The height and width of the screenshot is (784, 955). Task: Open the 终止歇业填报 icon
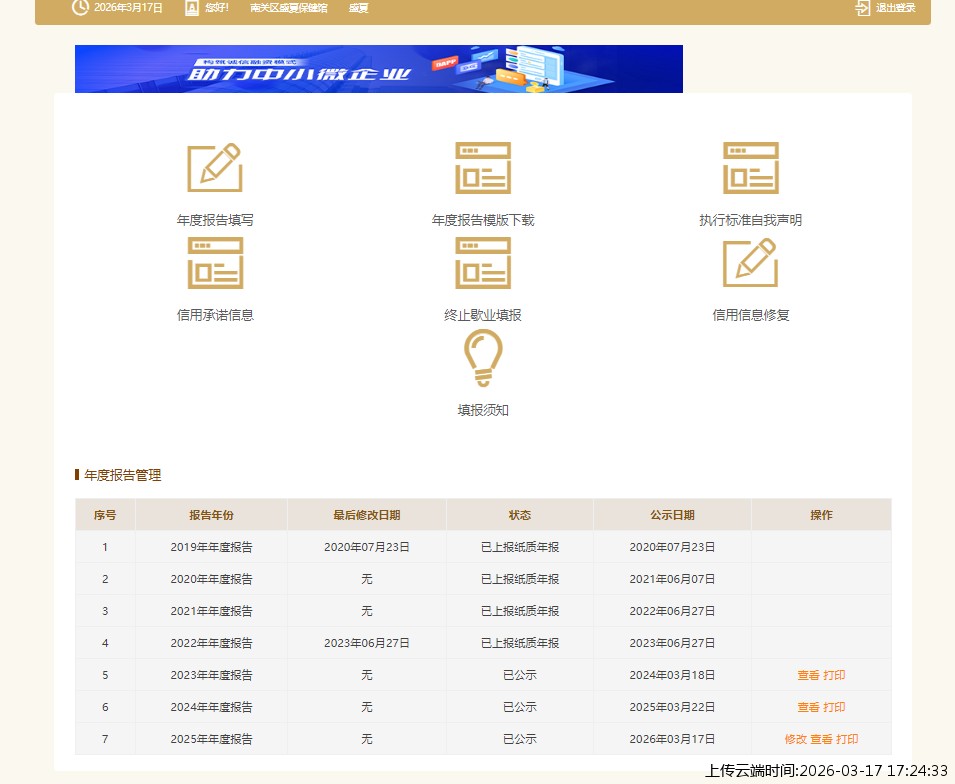pos(483,263)
